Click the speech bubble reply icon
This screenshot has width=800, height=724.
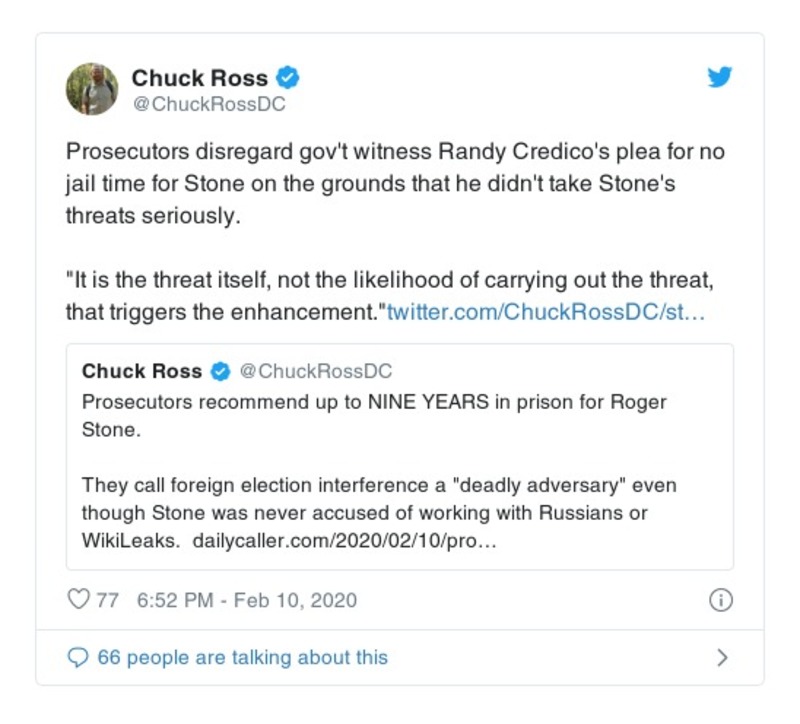coord(77,658)
